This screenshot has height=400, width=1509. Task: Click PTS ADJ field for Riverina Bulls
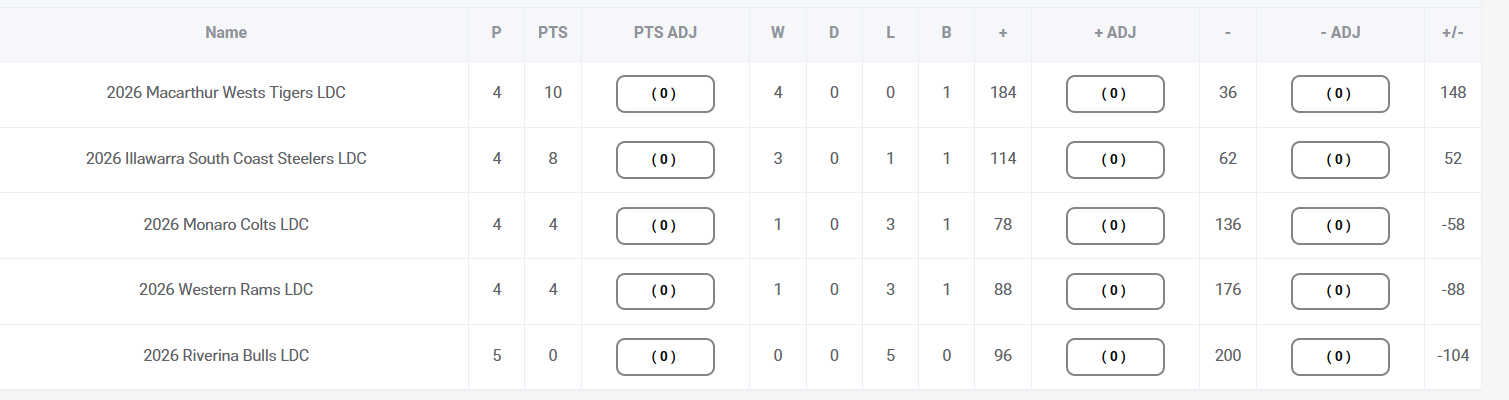(x=665, y=356)
